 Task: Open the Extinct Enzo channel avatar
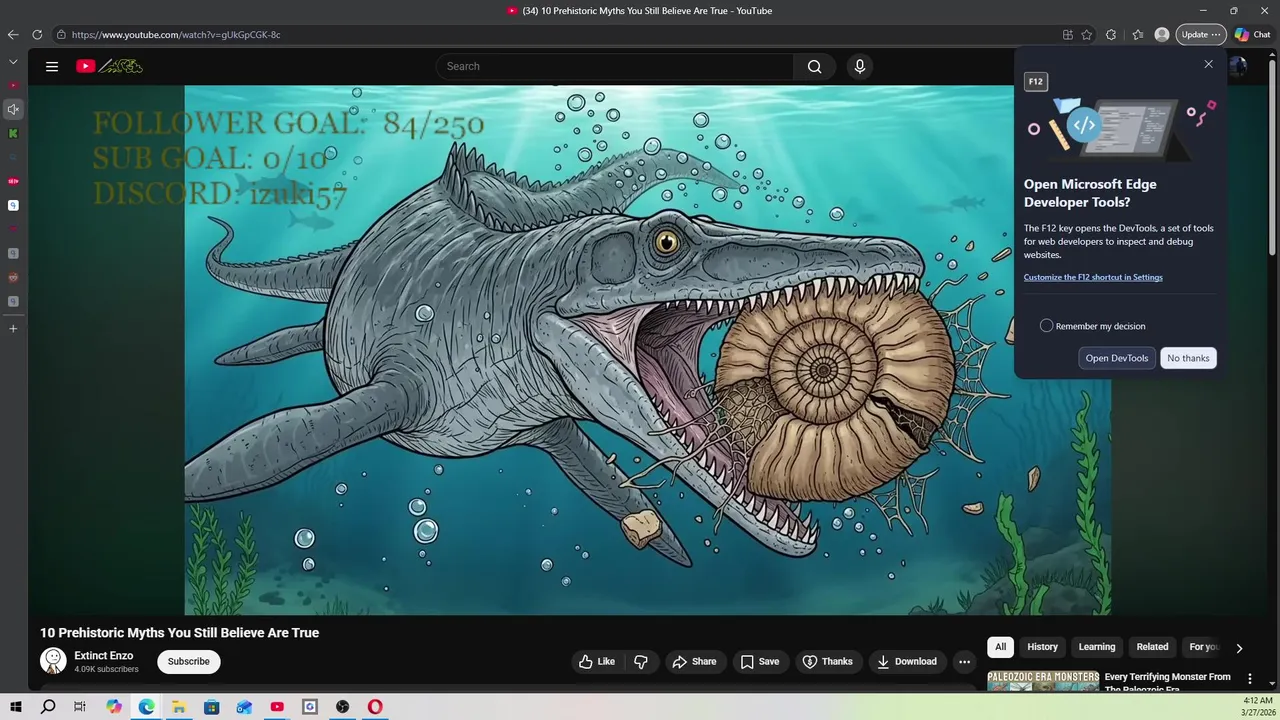click(53, 661)
